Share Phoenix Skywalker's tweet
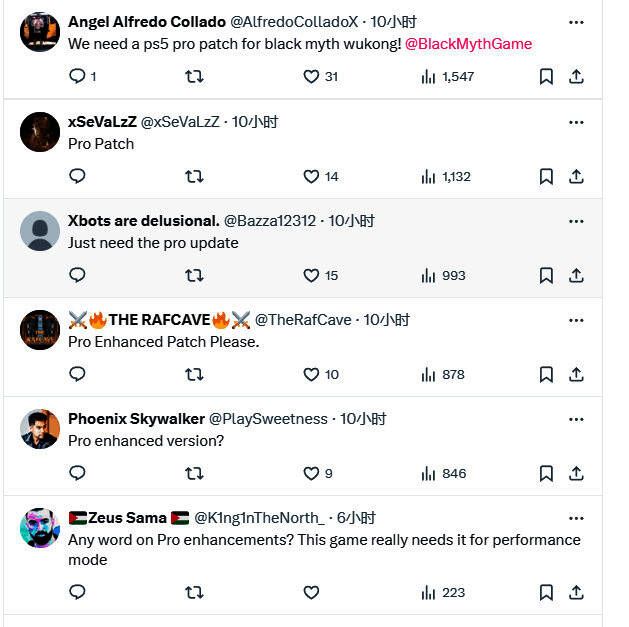The width and height of the screenshot is (629, 627). click(576, 473)
